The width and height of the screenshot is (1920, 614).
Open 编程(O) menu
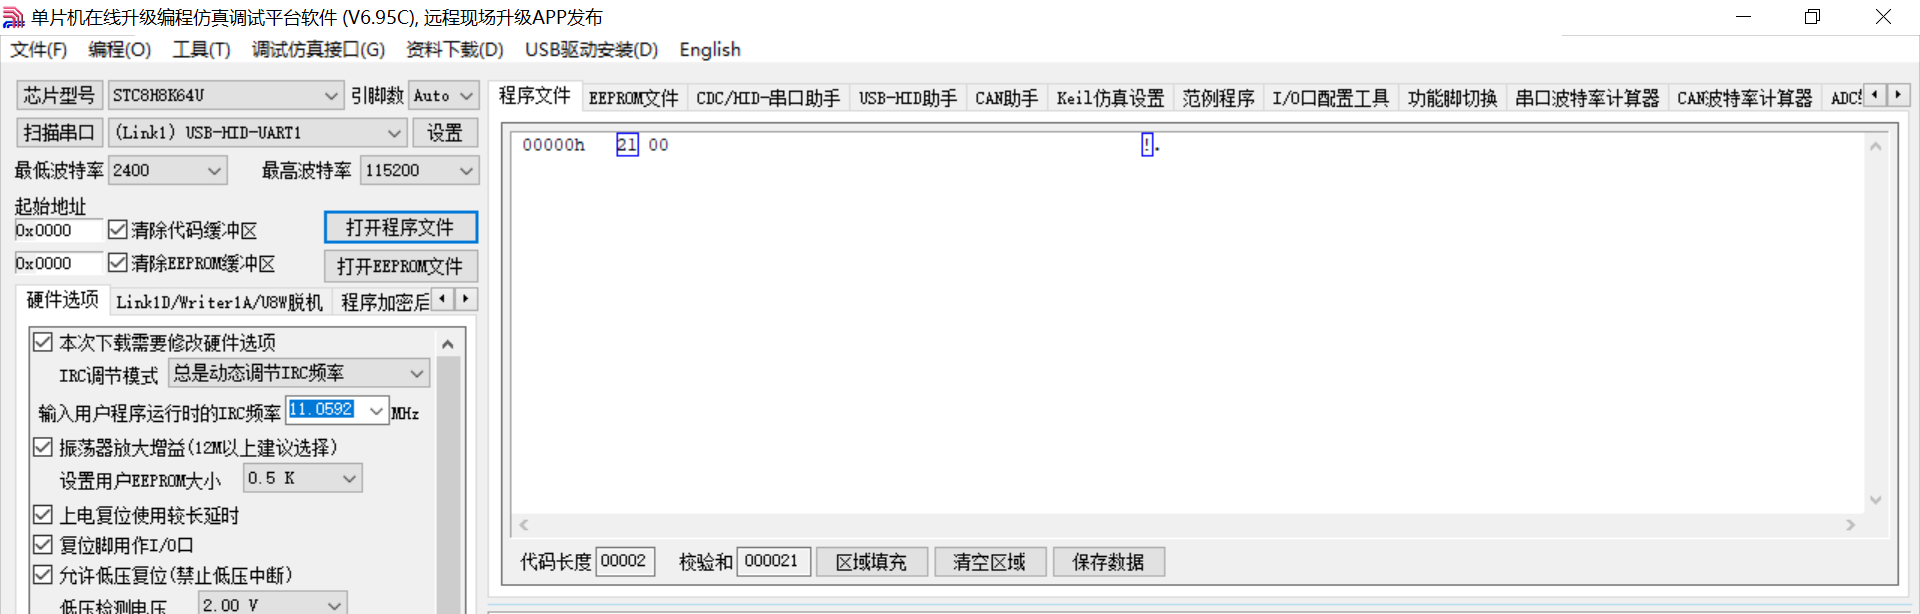[x=119, y=50]
